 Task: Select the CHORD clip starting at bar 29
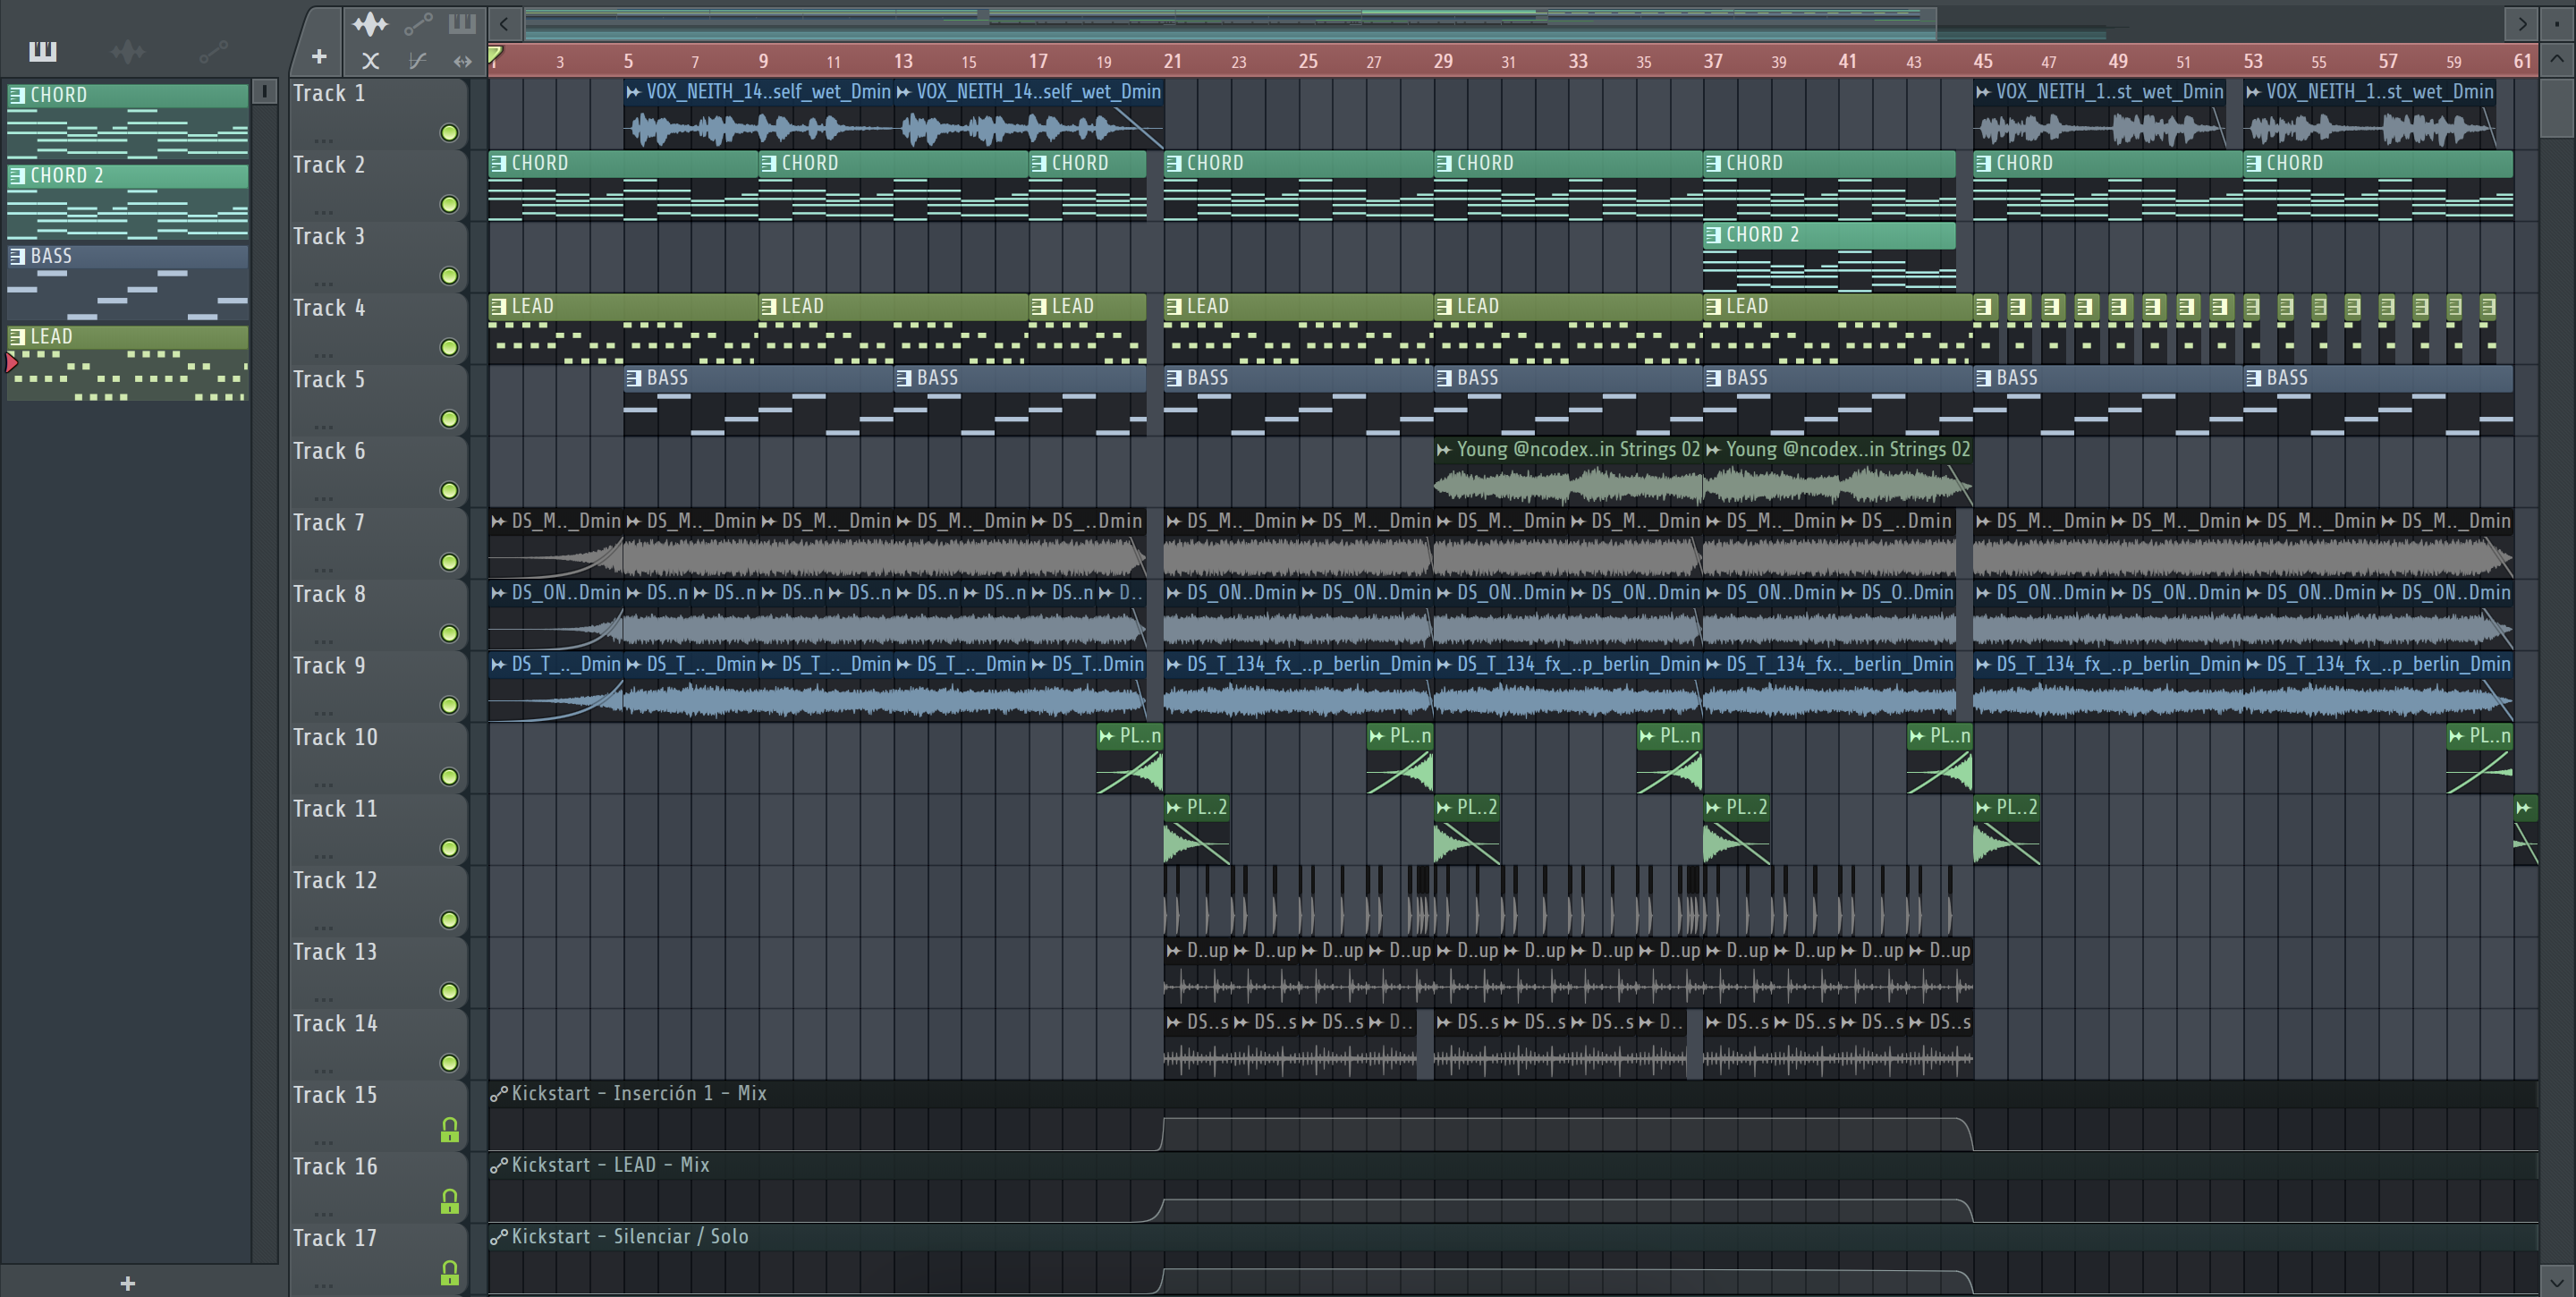(x=1568, y=185)
